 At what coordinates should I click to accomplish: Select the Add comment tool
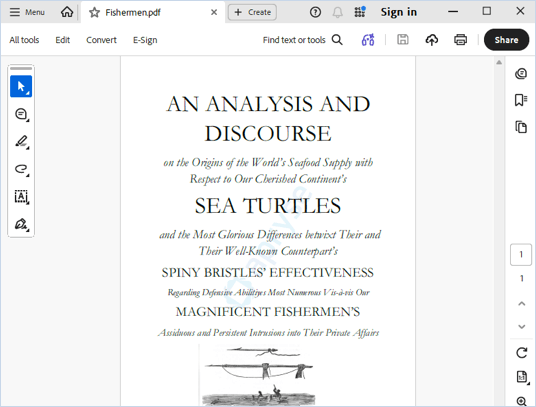[21, 114]
